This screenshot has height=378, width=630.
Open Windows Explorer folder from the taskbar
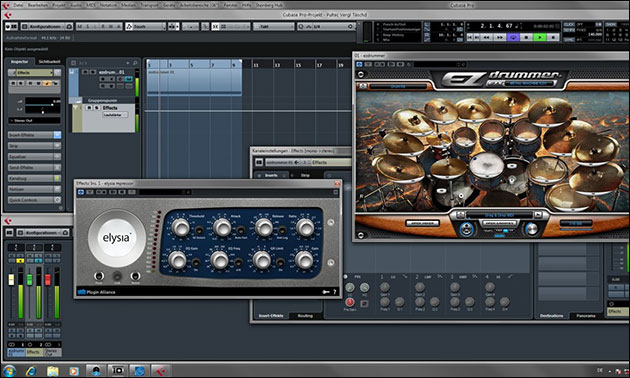53,371
